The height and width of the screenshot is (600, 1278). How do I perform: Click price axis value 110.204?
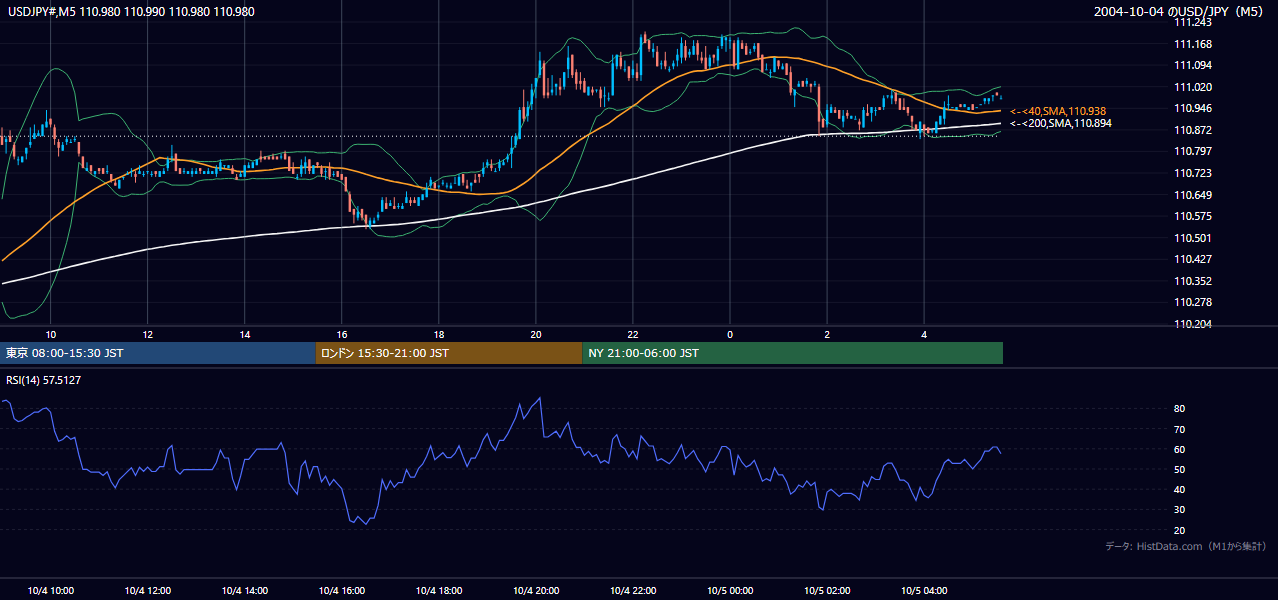tap(1194, 324)
